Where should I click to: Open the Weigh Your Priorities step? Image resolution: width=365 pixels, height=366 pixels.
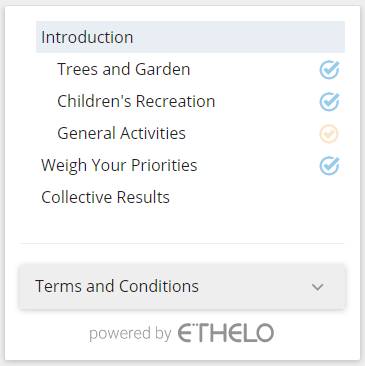(x=119, y=166)
